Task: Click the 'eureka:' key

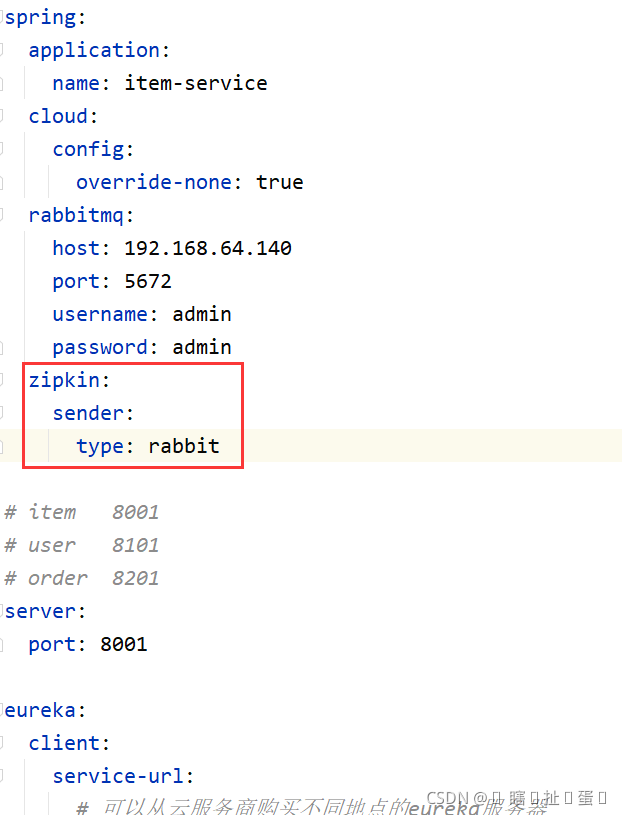Action: point(45,711)
